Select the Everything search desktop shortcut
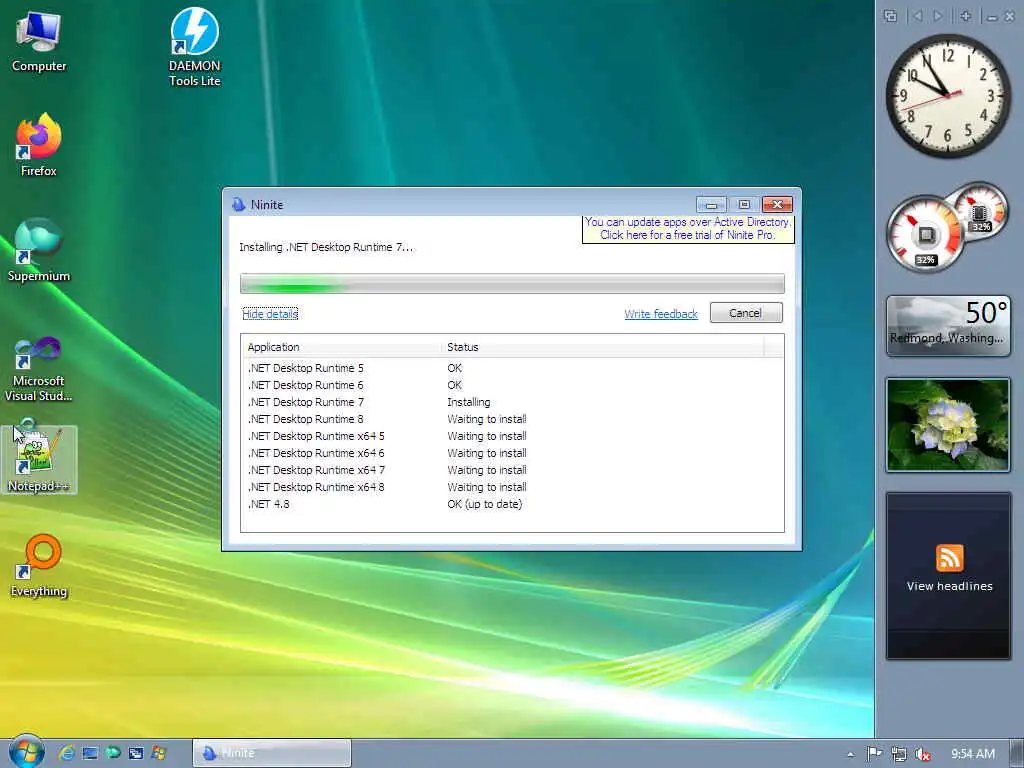 tap(39, 566)
